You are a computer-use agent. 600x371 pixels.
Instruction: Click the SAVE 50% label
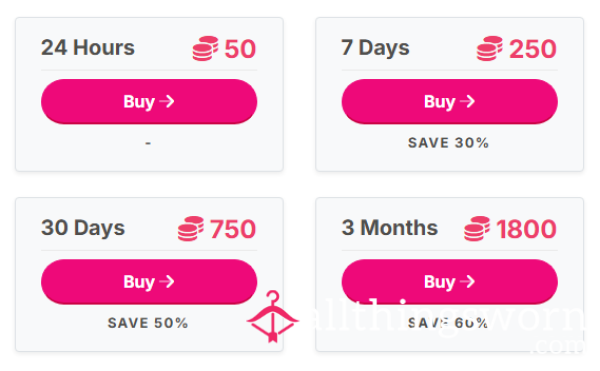pos(148,323)
